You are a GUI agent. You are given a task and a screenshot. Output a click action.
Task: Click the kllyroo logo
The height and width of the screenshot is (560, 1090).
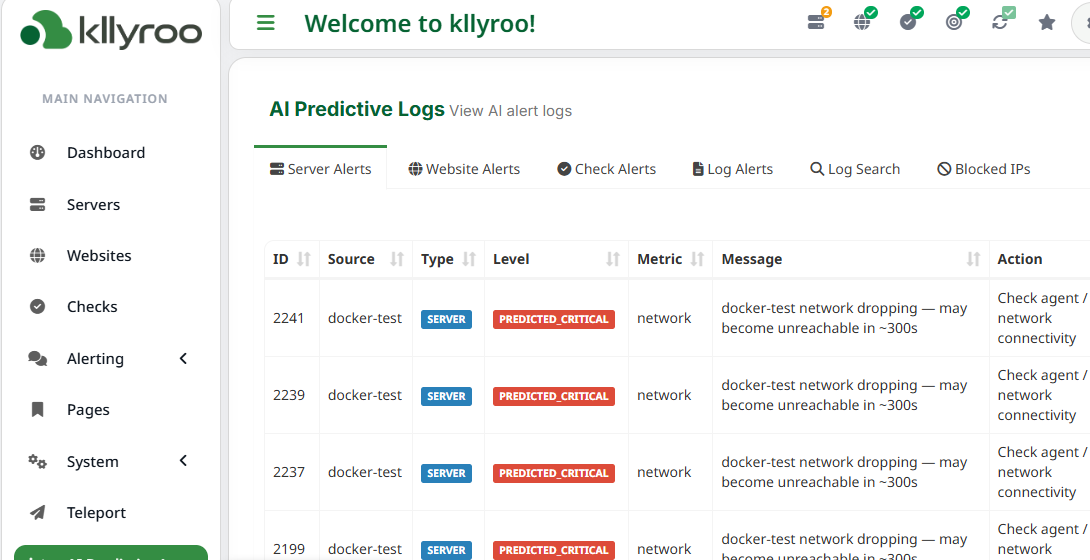[x=111, y=30]
